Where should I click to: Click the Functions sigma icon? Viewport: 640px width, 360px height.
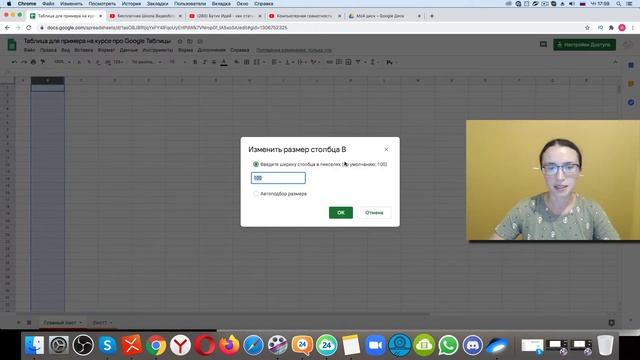click(x=373, y=62)
